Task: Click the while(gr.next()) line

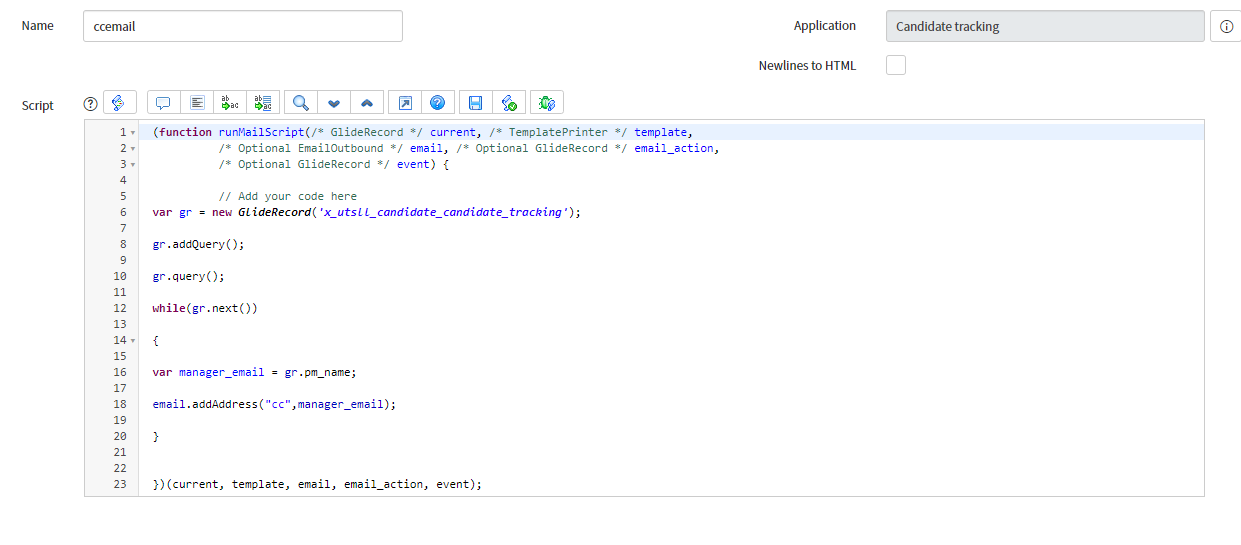Action: [x=205, y=308]
